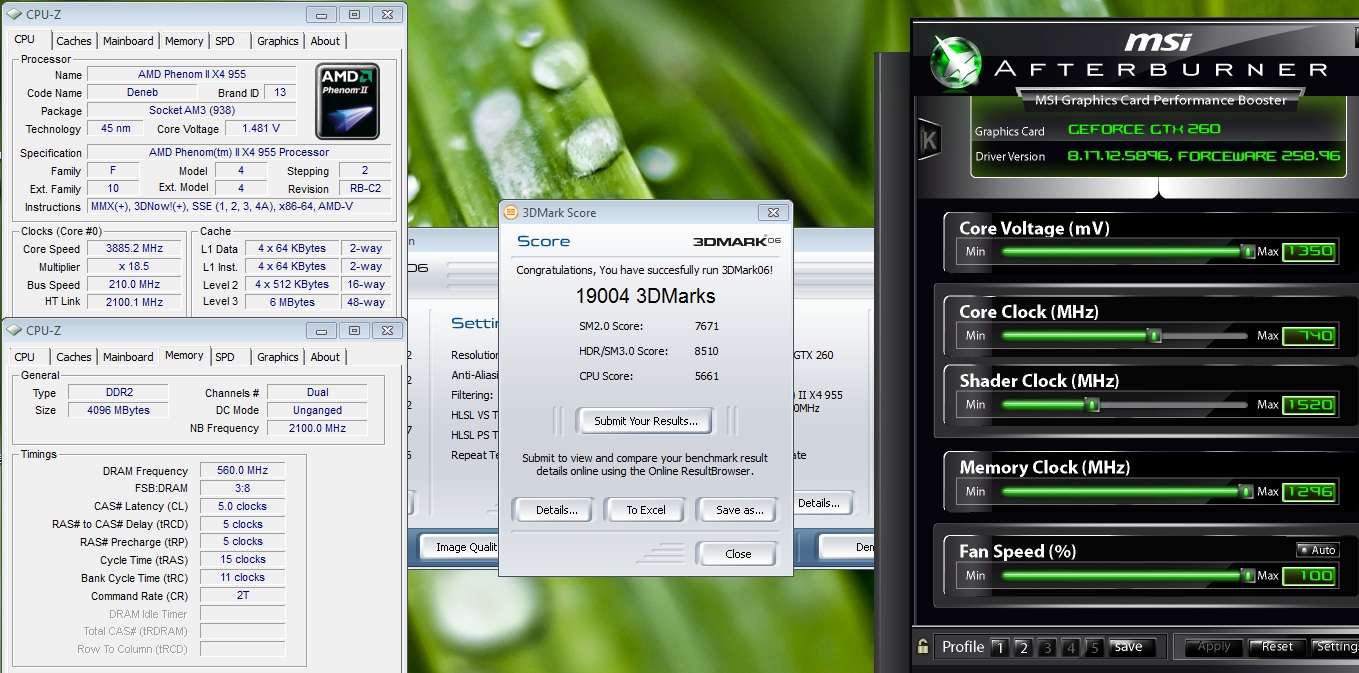Click the 19004 3DMarks score text
Viewport: 1359px width, 673px height.
pyautogui.click(x=646, y=296)
